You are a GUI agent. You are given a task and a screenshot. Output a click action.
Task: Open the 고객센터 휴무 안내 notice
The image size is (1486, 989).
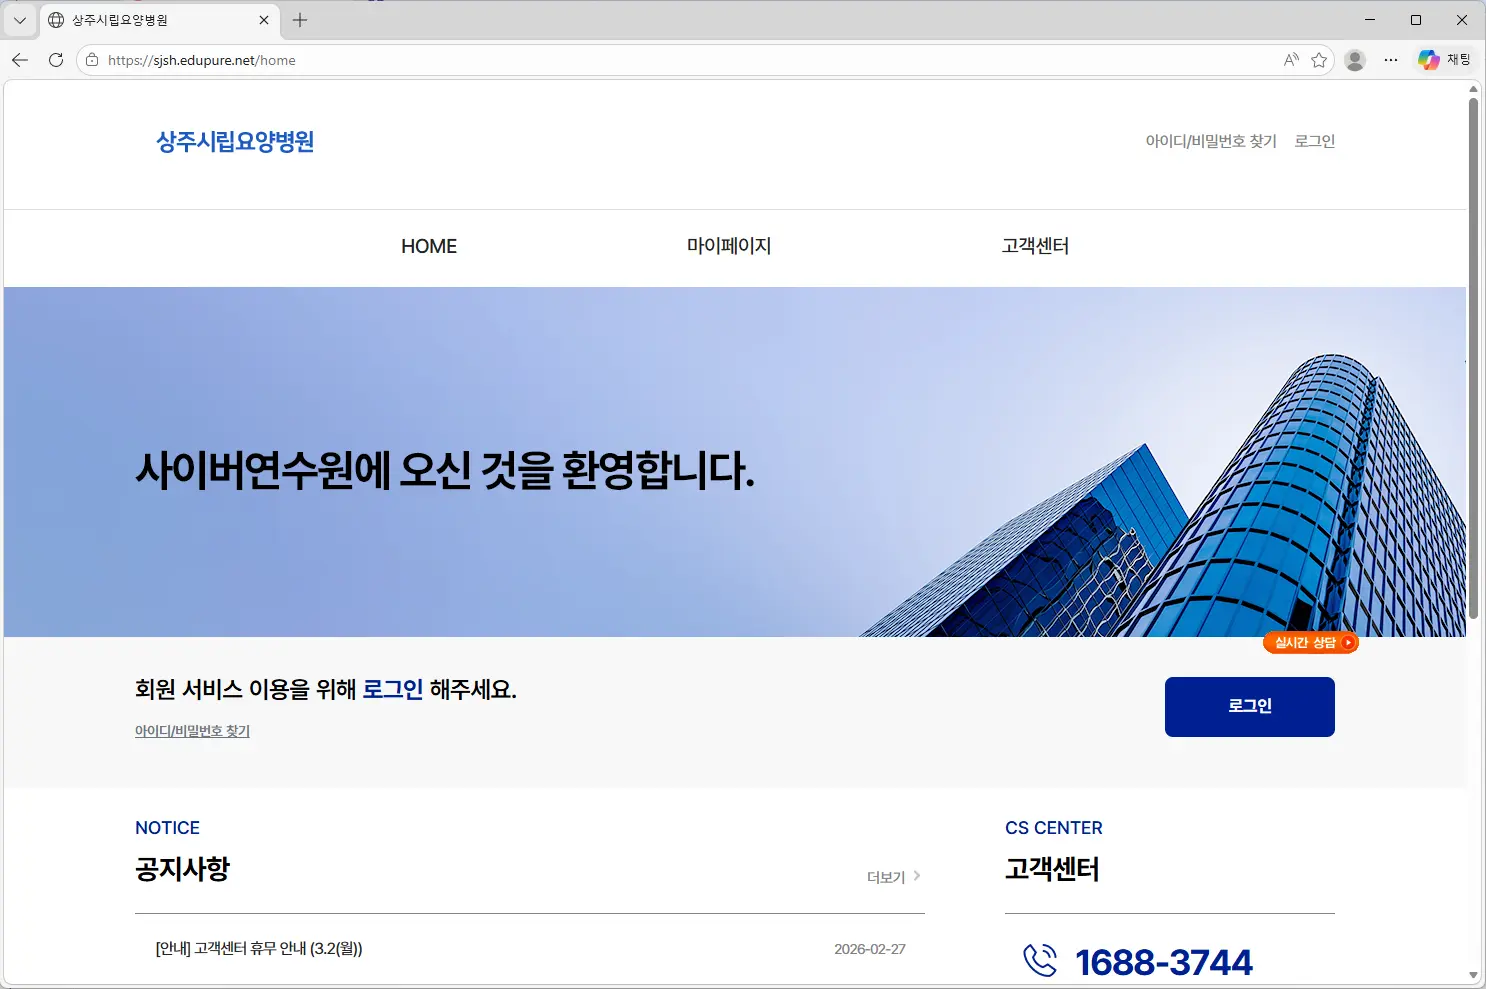point(258,948)
